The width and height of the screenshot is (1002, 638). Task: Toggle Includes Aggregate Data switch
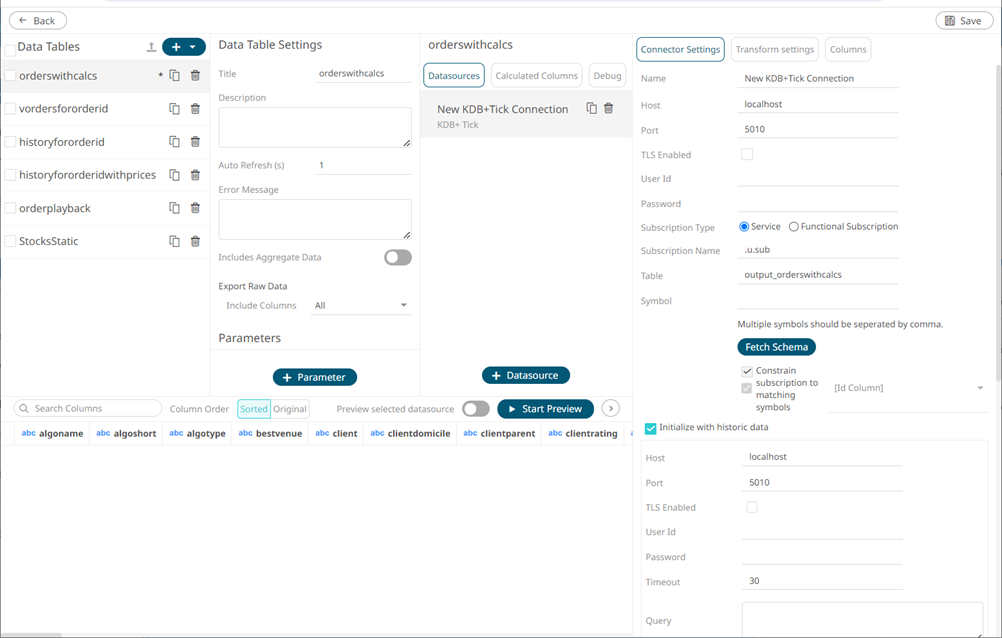(397, 258)
